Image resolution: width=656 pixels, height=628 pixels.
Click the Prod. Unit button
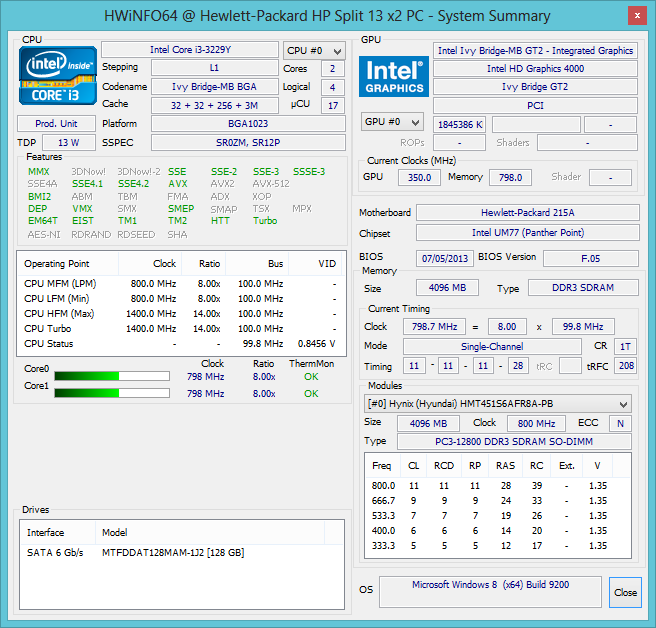coord(56,124)
